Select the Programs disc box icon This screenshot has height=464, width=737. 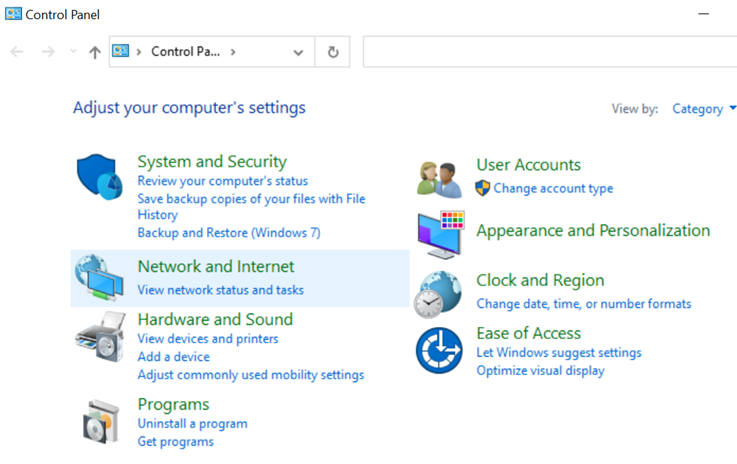[x=100, y=421]
